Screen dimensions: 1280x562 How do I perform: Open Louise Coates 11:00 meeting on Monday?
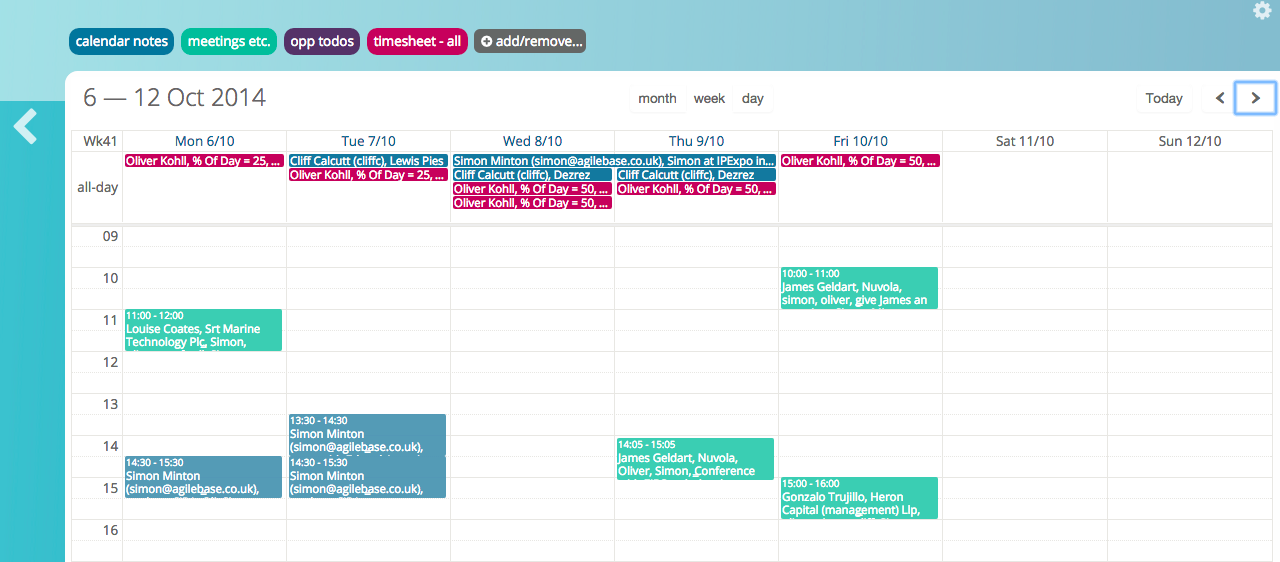tap(203, 330)
